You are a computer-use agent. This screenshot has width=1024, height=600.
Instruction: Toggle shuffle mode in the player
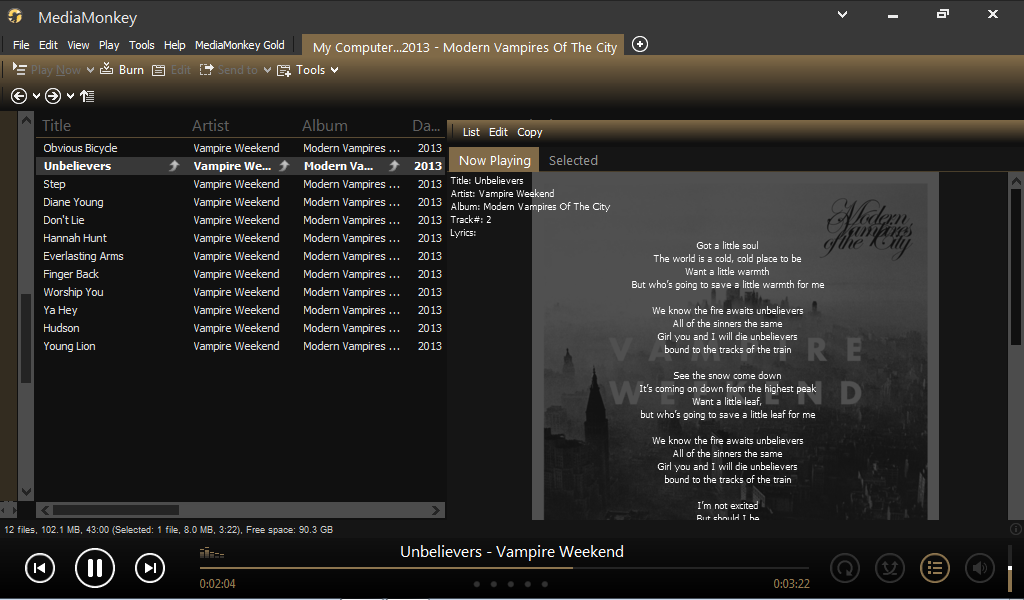pyautogui.click(x=889, y=568)
